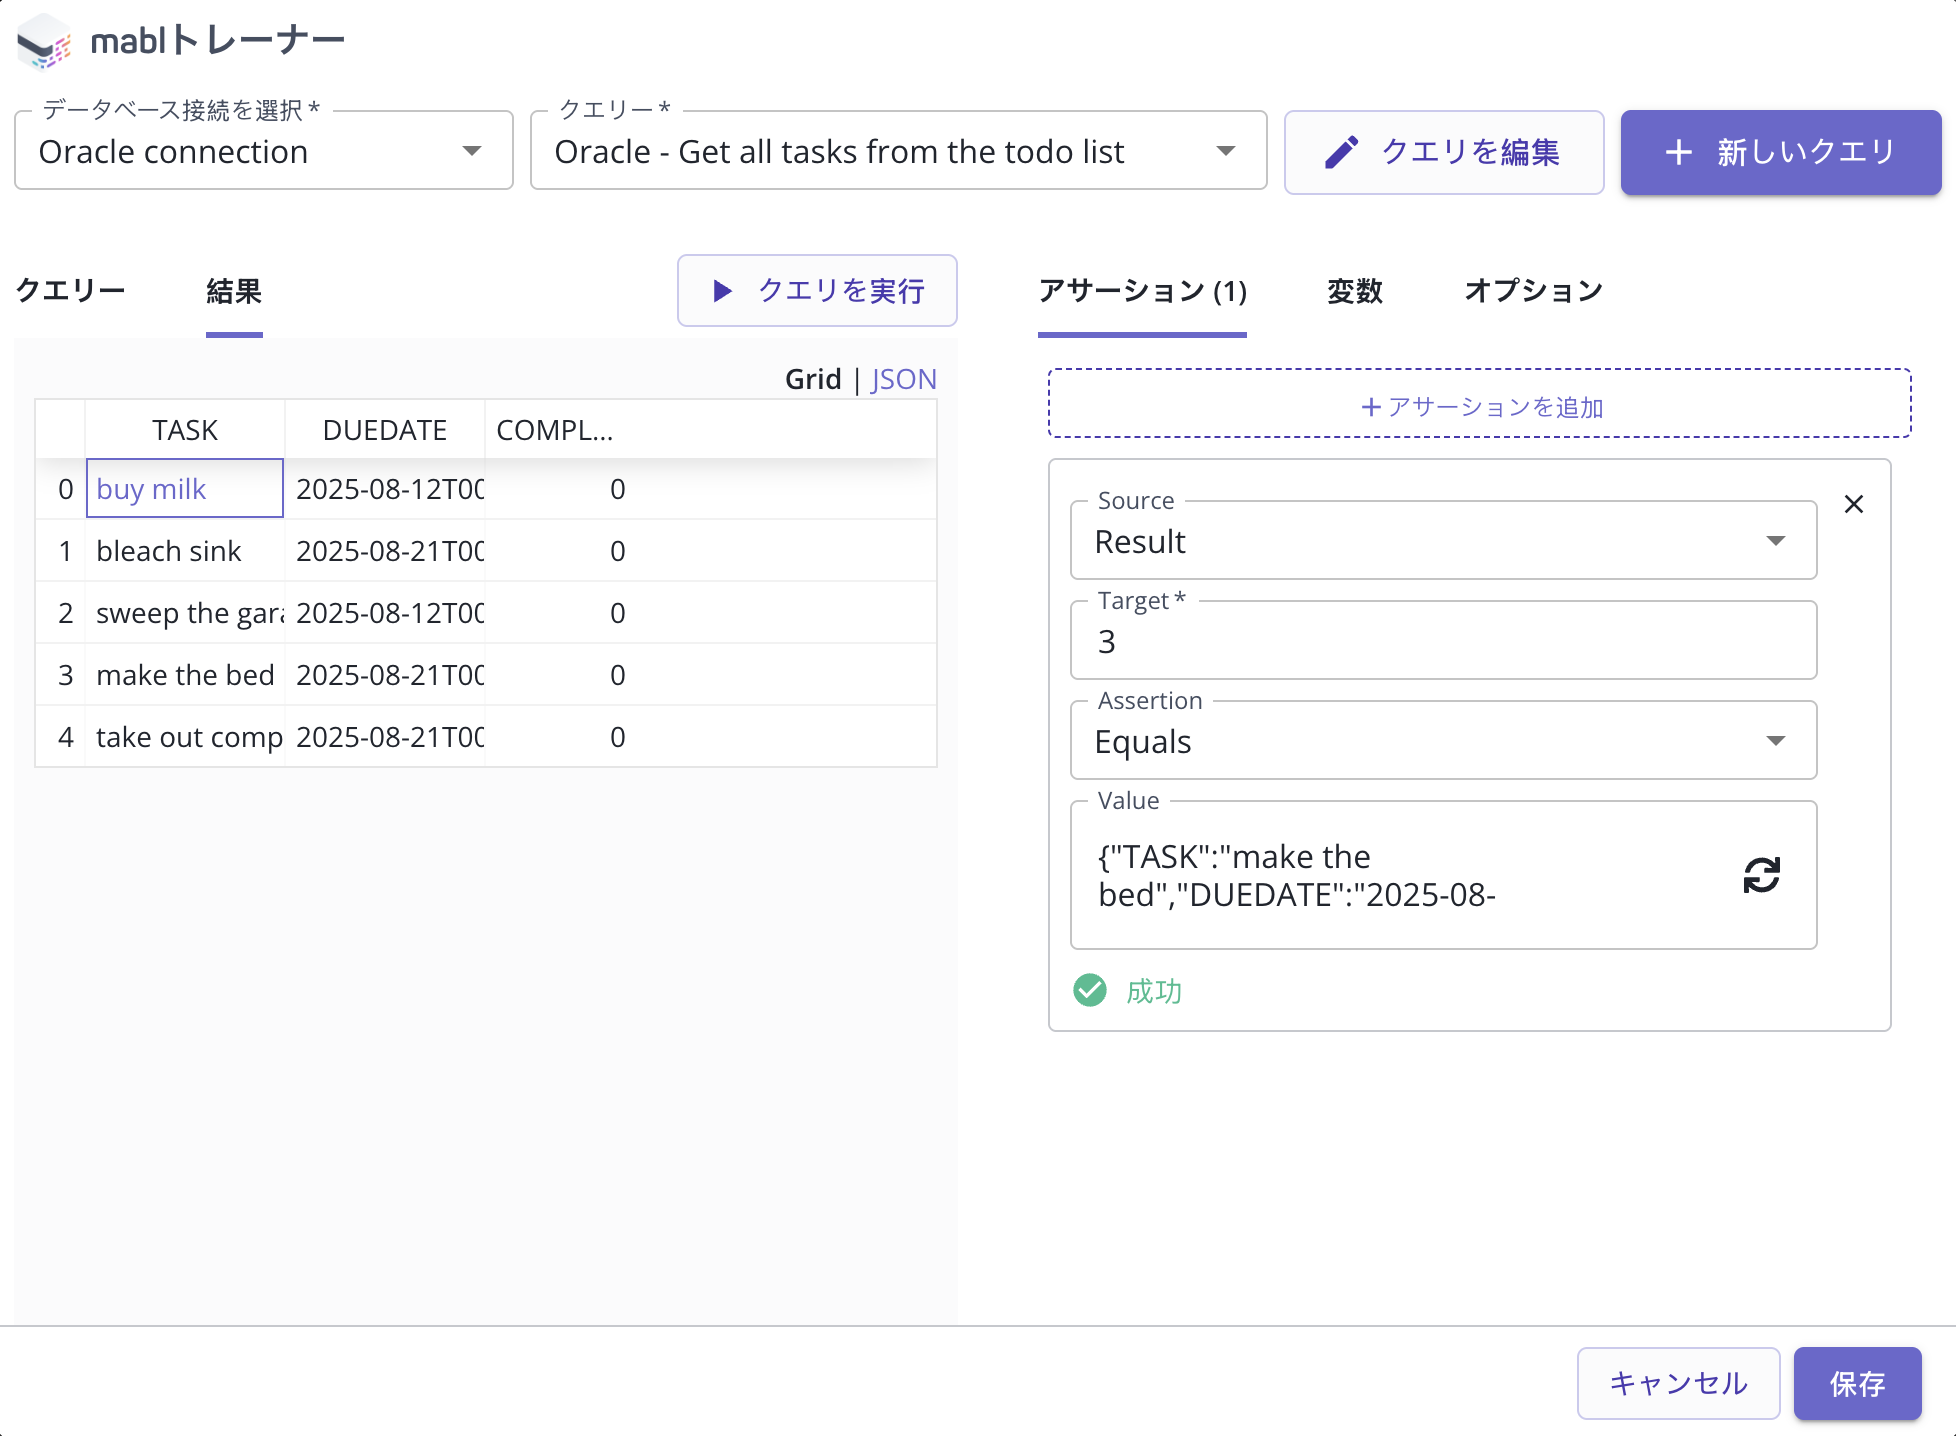This screenshot has height=1436, width=1956.
Task: Refresh the assertion value icon
Action: click(1761, 875)
